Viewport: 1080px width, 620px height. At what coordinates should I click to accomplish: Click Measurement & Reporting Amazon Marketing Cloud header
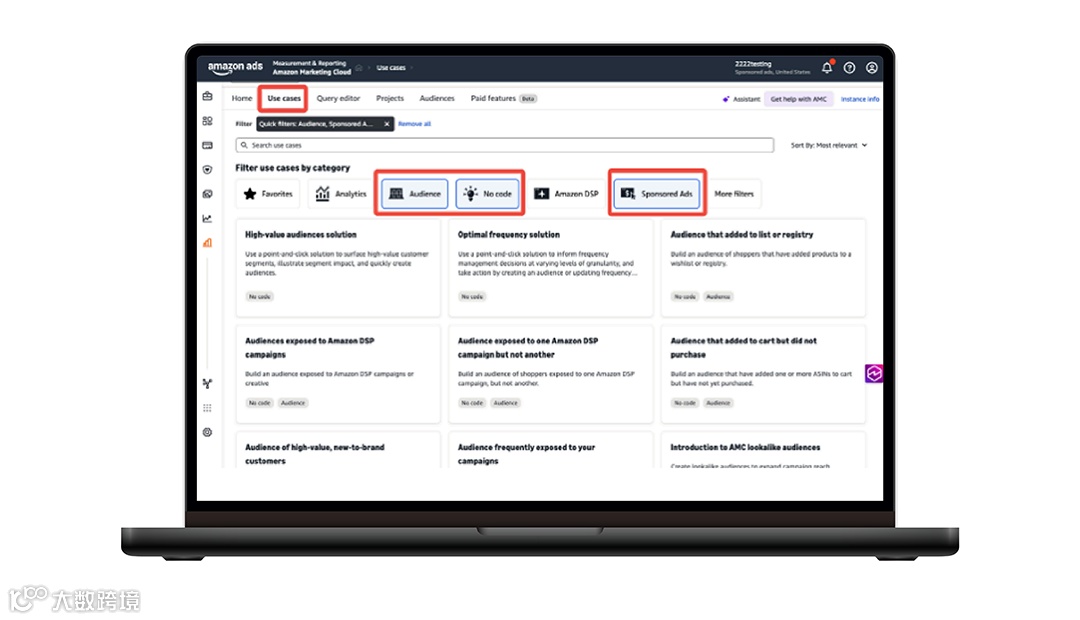pyautogui.click(x=311, y=68)
